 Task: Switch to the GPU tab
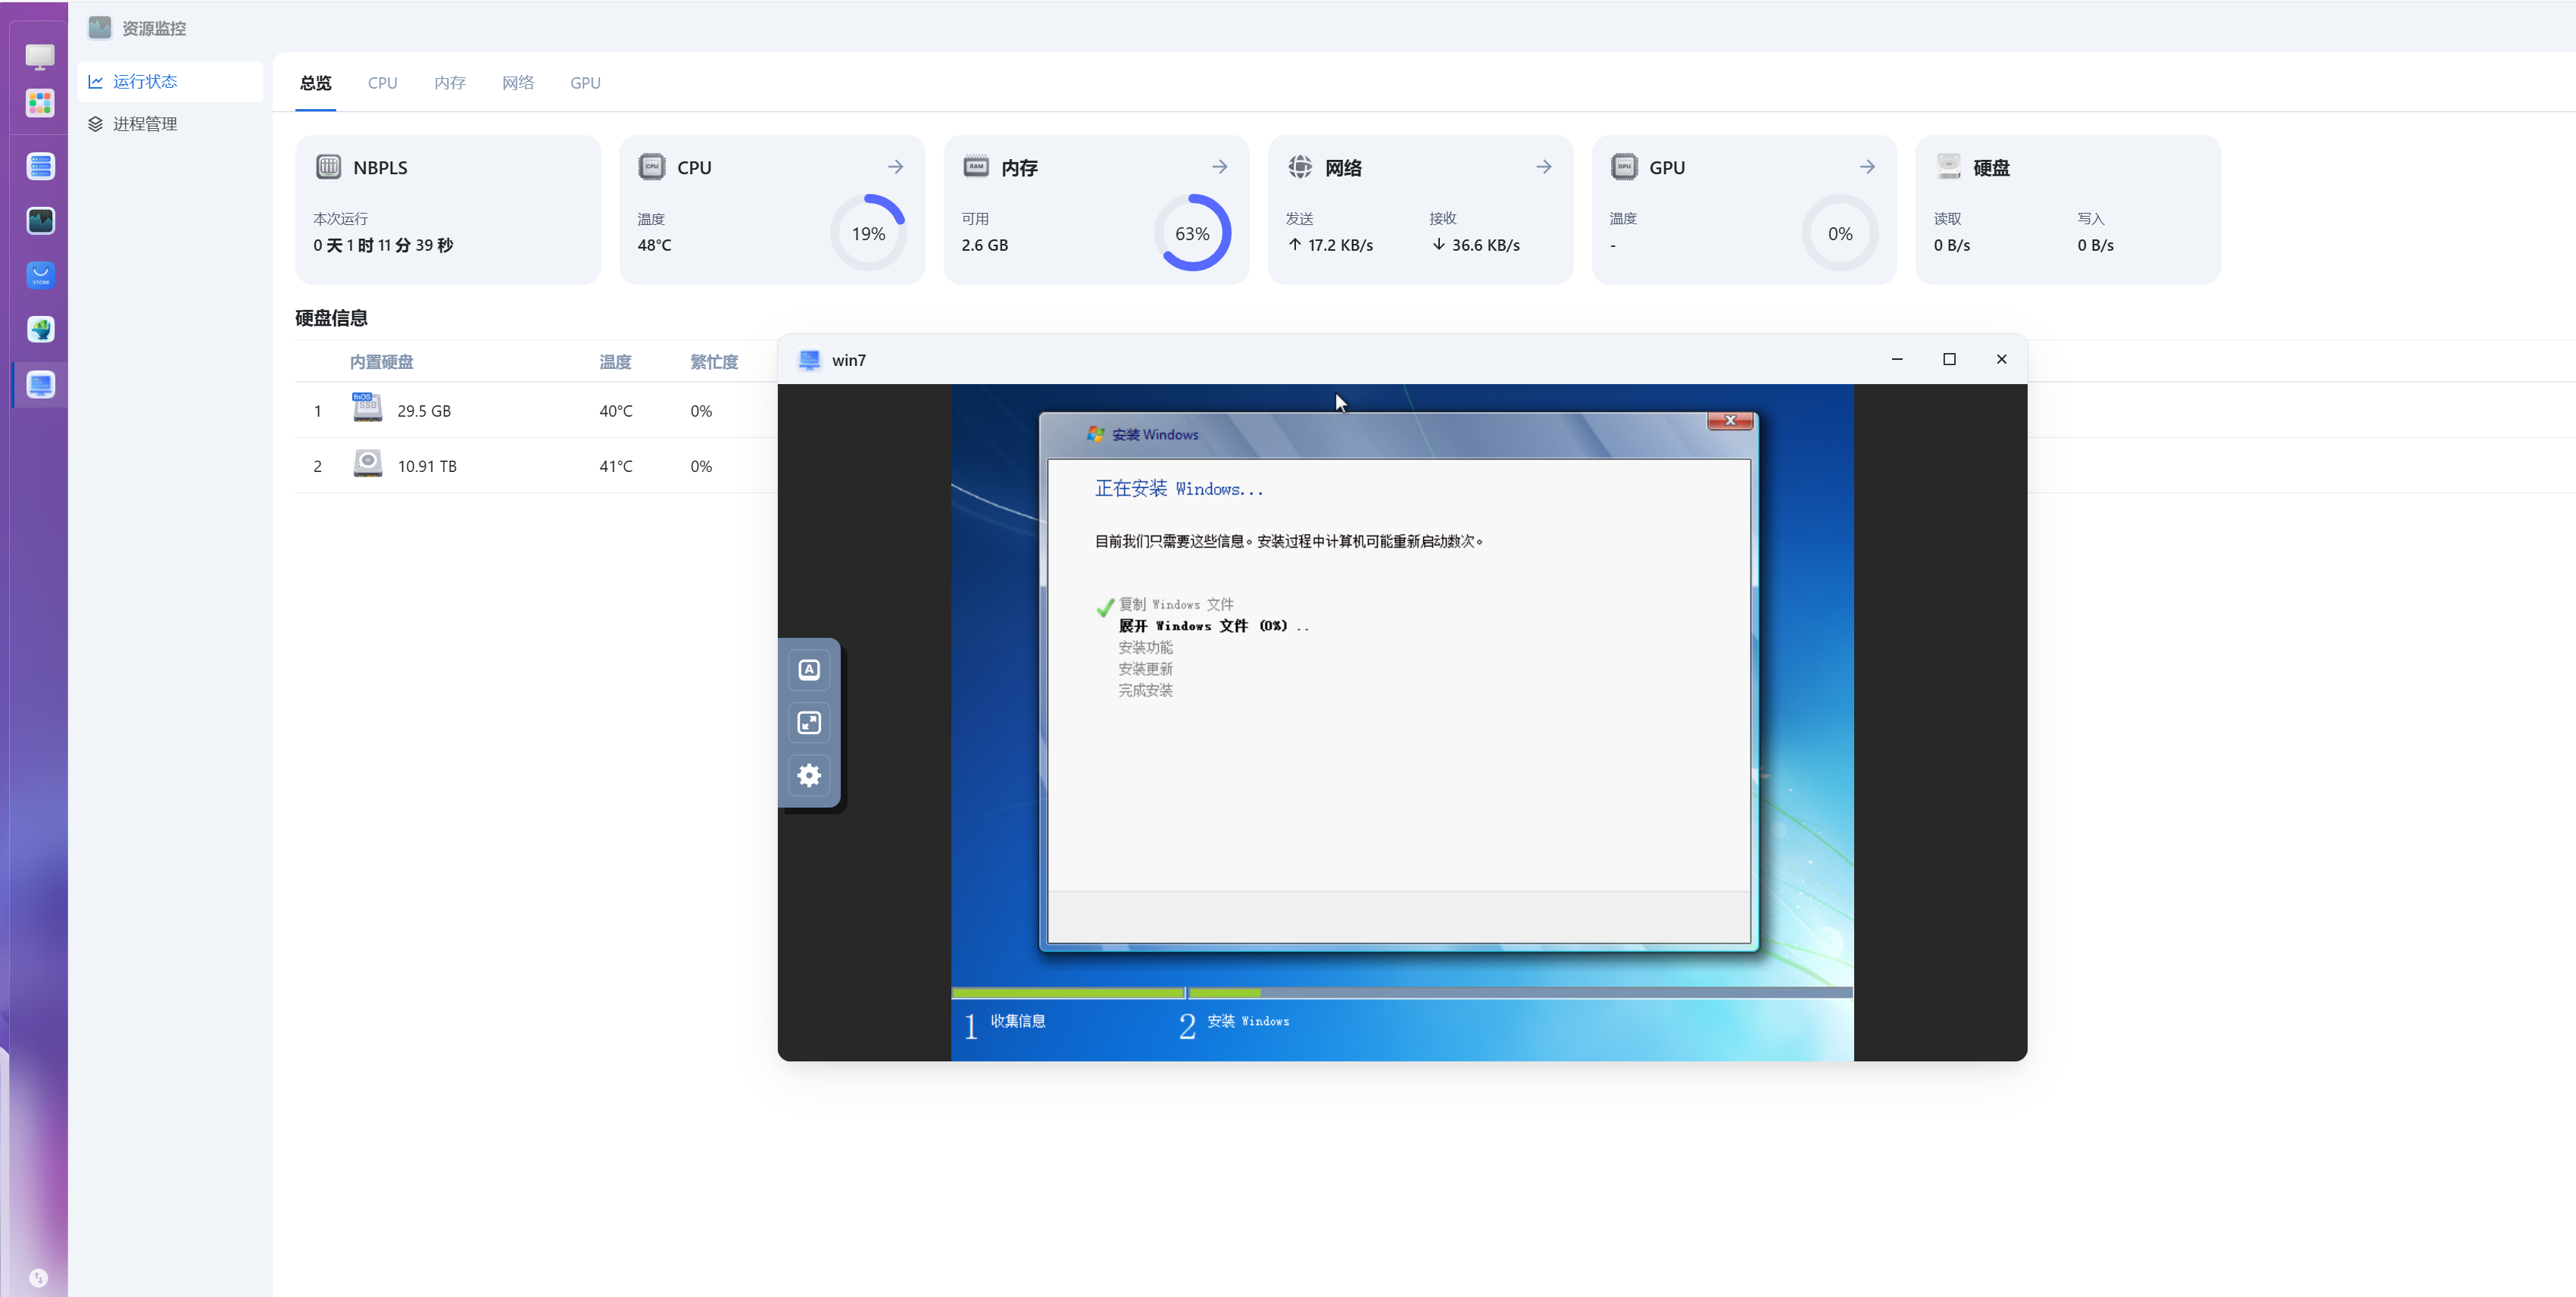click(x=585, y=83)
